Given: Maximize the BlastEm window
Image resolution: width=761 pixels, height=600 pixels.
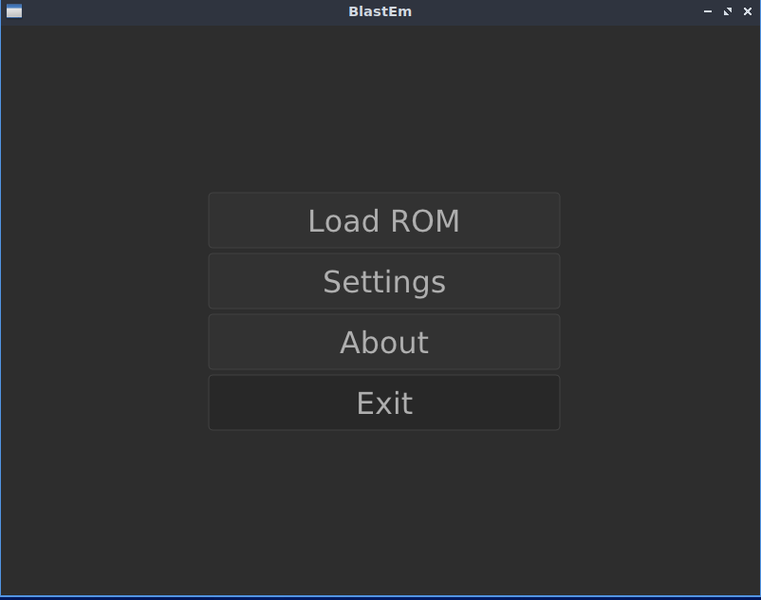Looking at the screenshot, I should coord(728,12).
